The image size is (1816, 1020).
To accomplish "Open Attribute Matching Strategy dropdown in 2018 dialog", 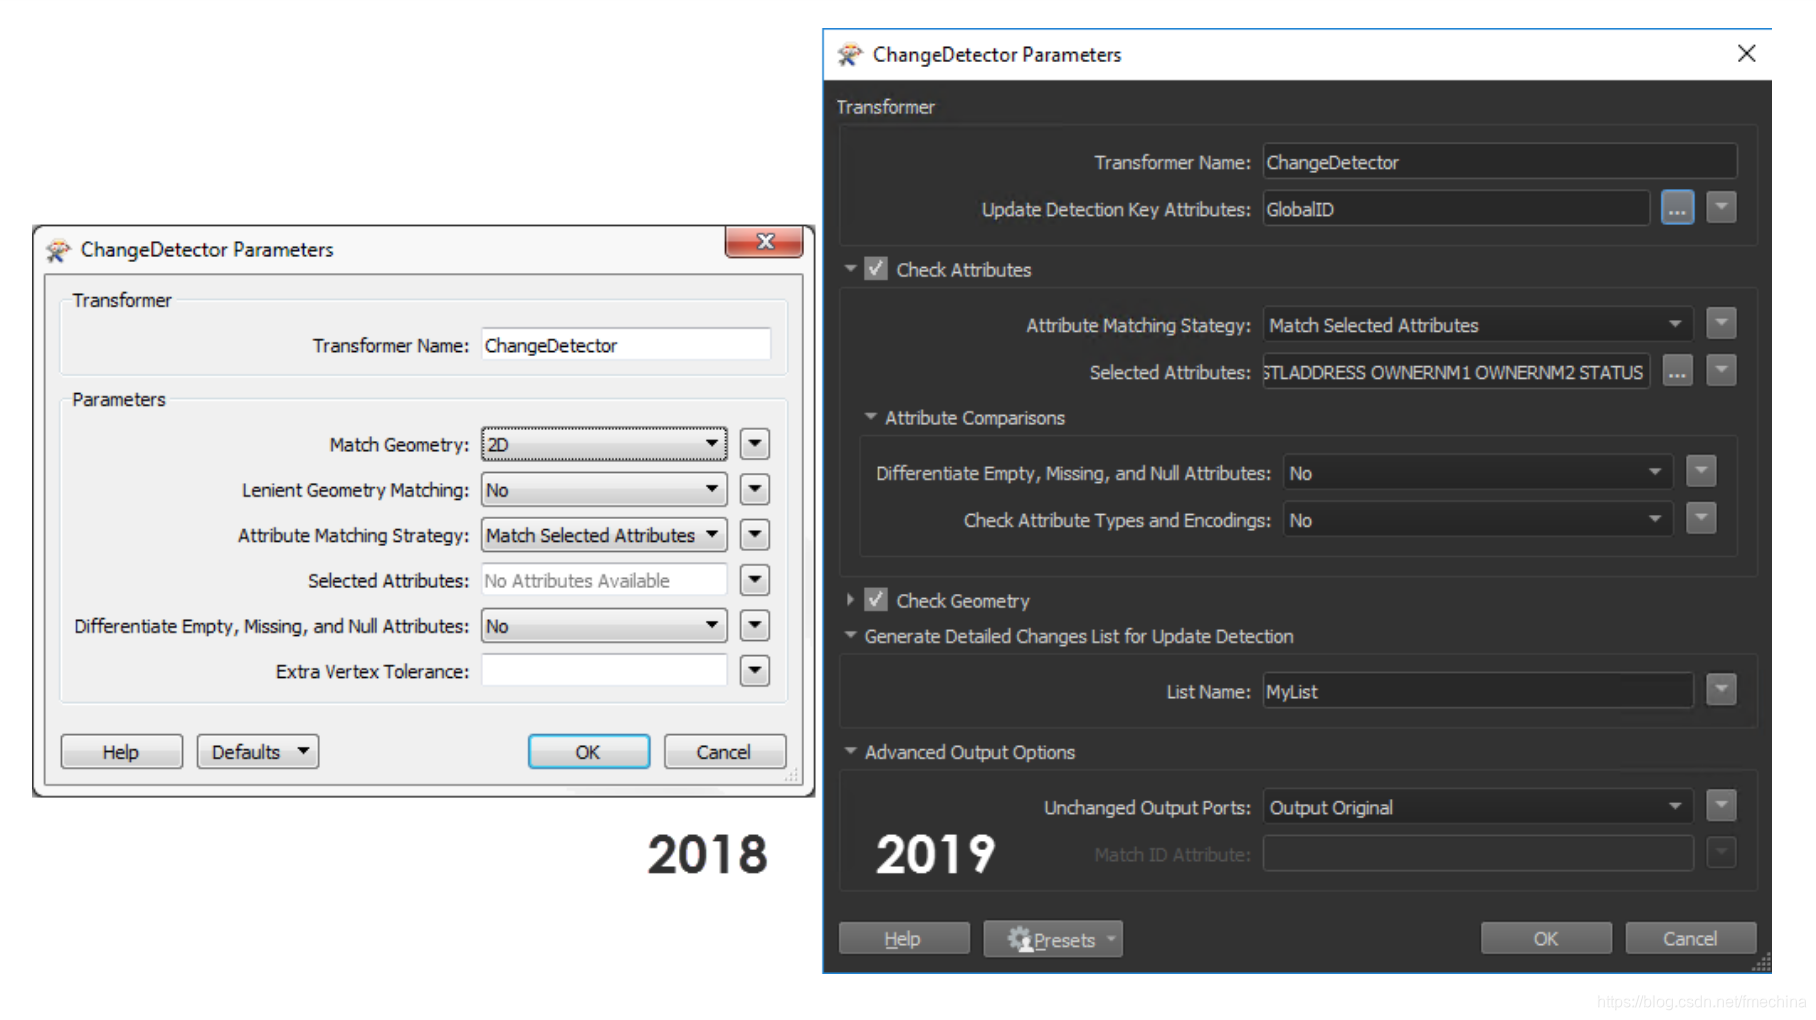I will click(x=604, y=535).
